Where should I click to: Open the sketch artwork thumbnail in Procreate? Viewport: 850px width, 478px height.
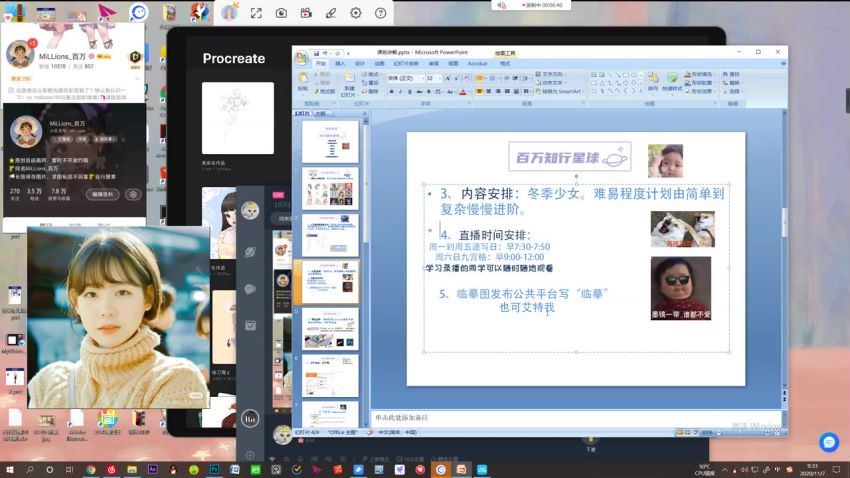238,118
